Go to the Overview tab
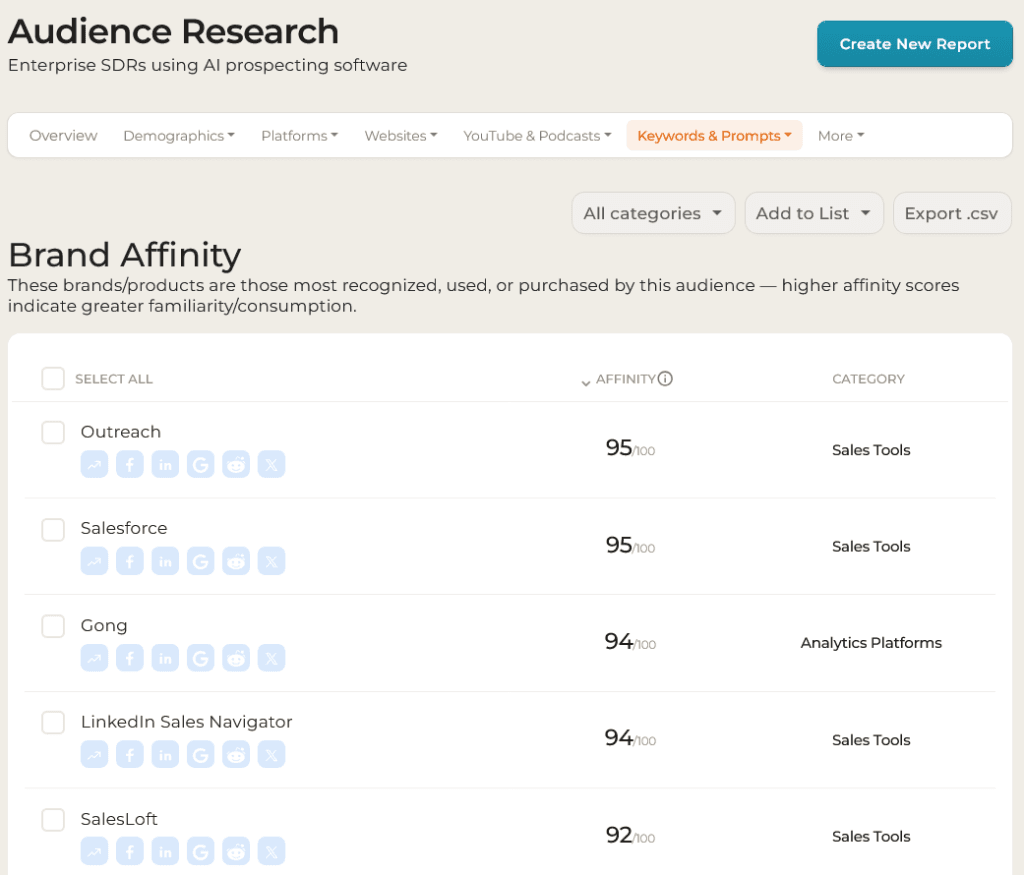 coord(63,136)
